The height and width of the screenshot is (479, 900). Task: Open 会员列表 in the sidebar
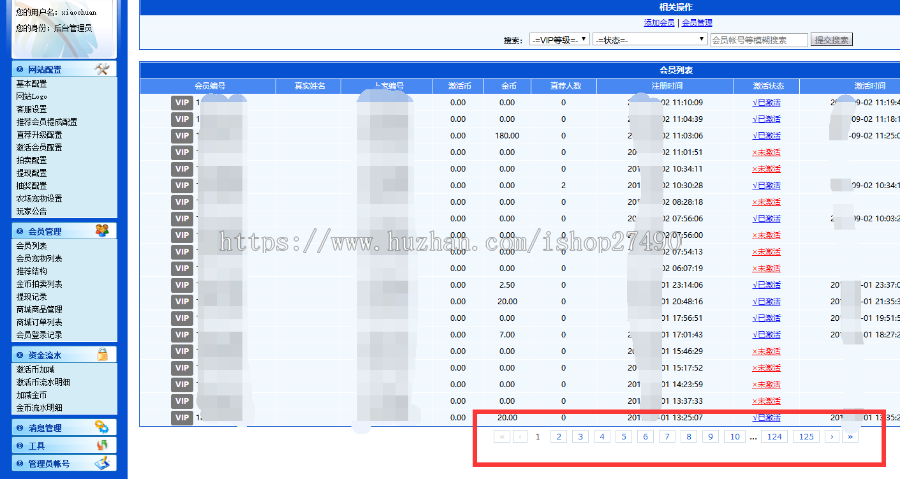32,246
